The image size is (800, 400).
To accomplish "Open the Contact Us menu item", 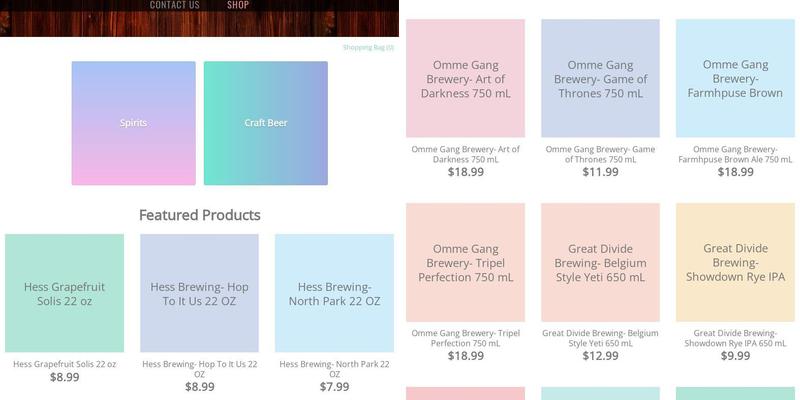I will (x=174, y=5).
